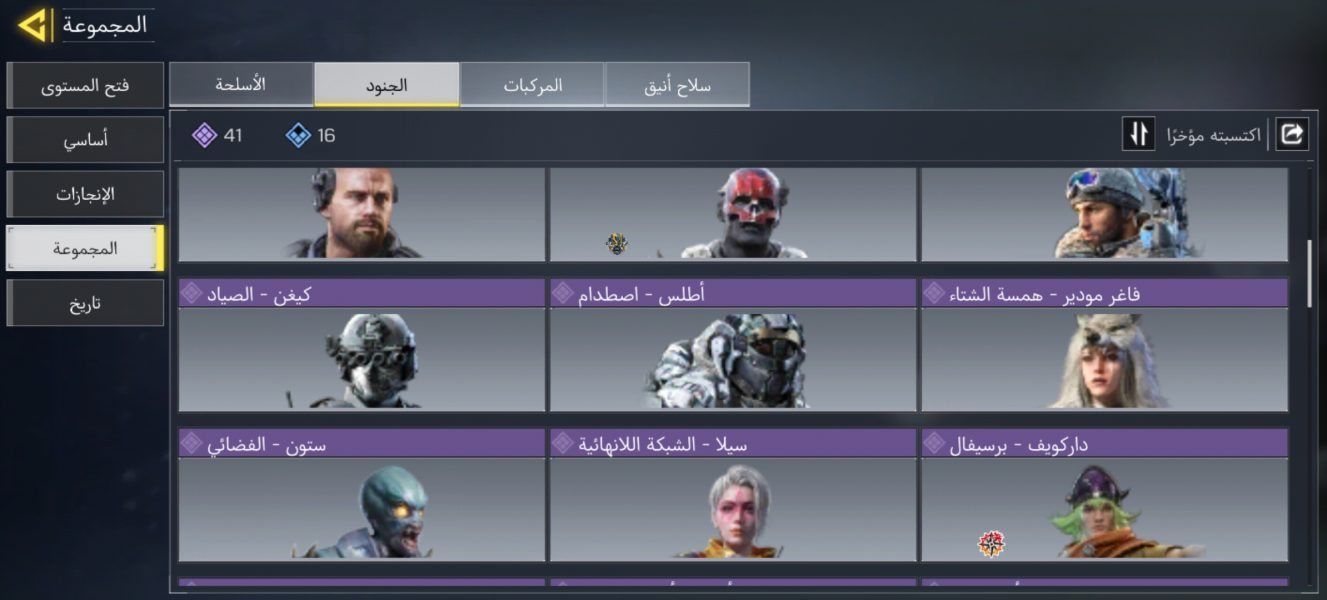This screenshot has height=600, width=1327.
Task: Select the تاريخ sidebar entry
Action: click(85, 303)
